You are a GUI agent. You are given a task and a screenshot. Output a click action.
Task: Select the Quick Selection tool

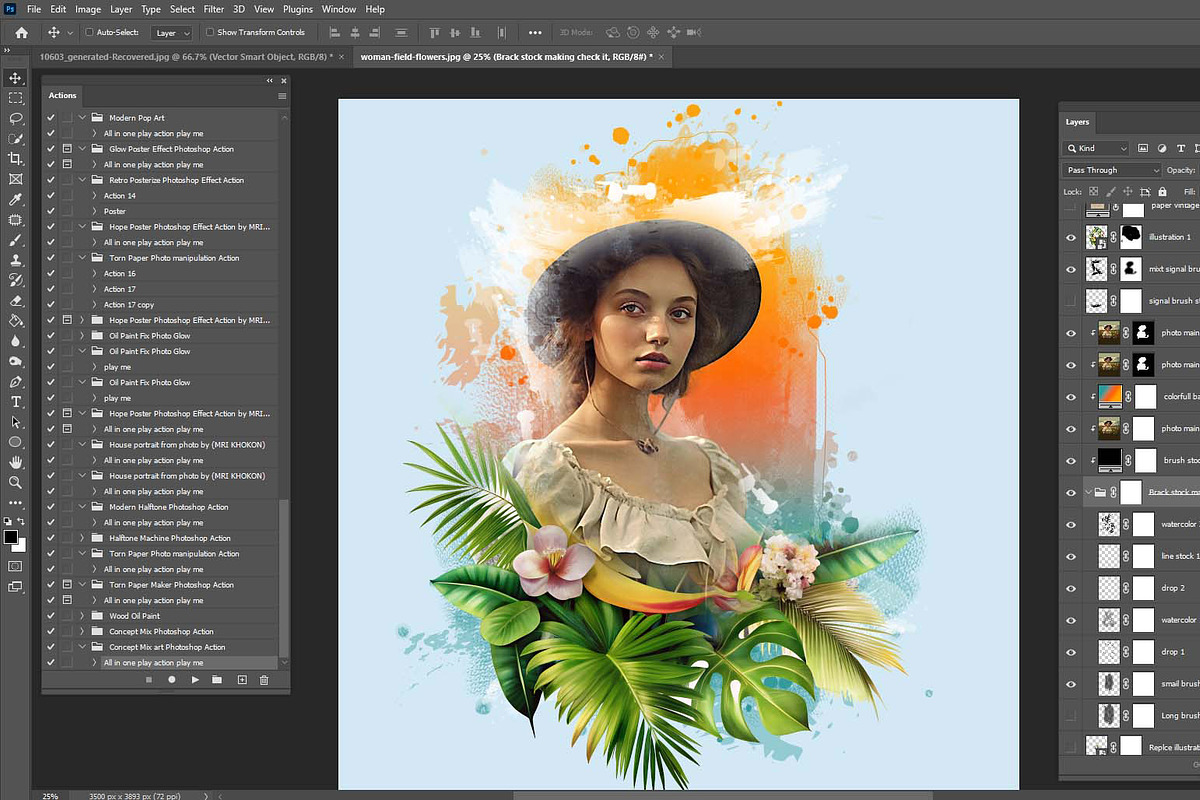tap(15, 138)
